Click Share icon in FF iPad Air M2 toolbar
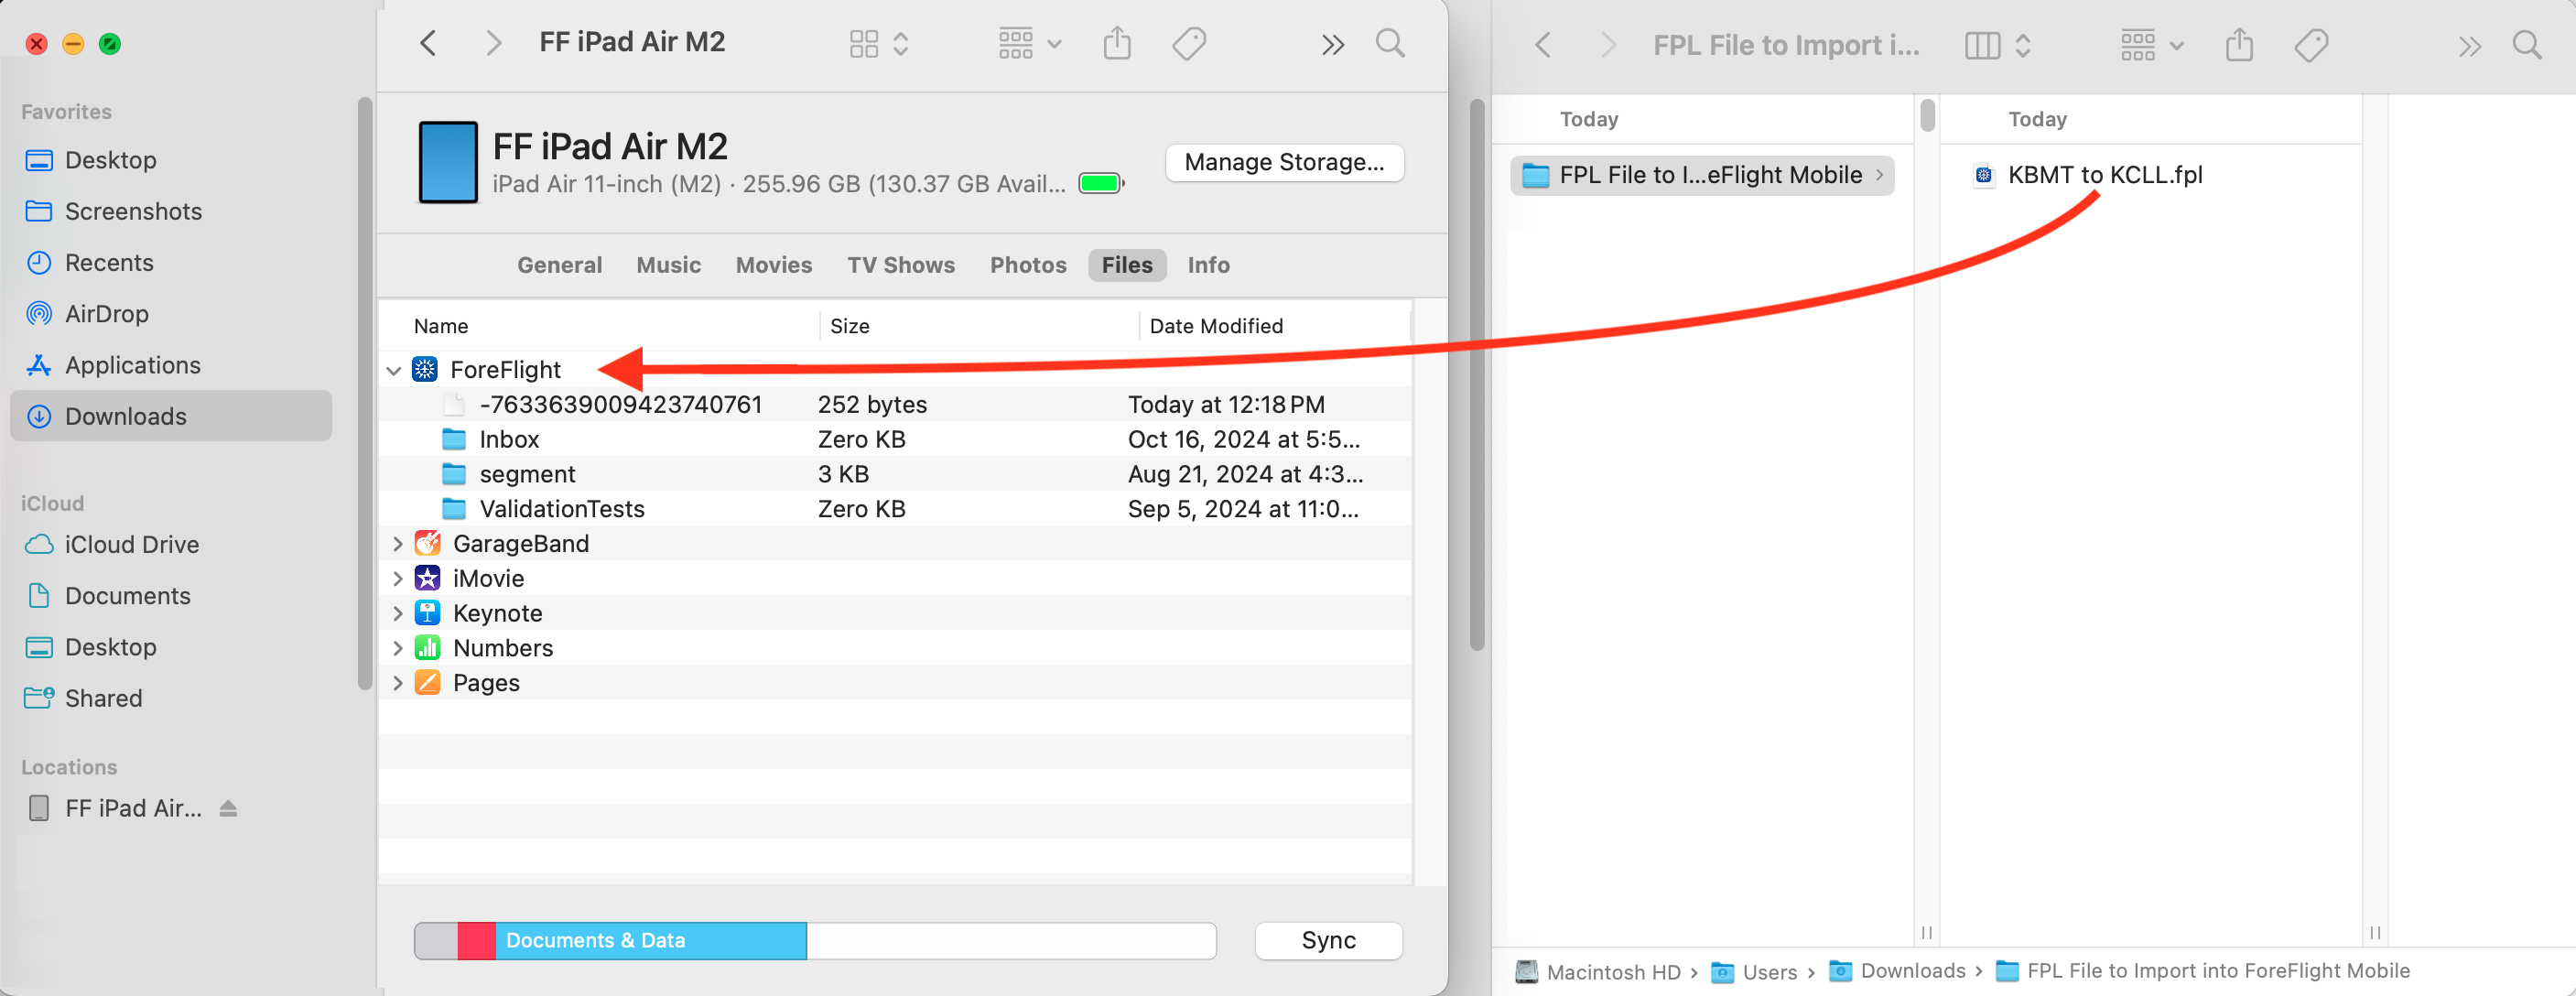The image size is (2576, 996). [1117, 43]
